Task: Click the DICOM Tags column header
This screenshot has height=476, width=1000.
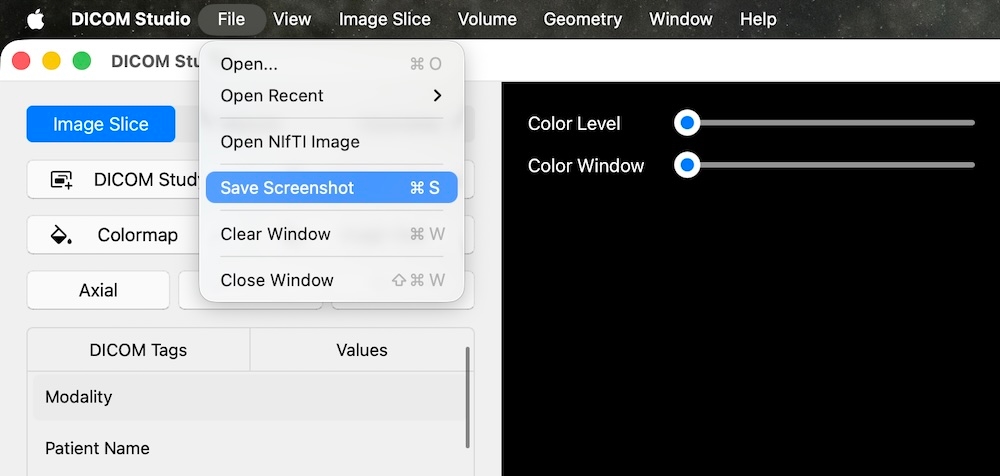Action: coord(138,350)
